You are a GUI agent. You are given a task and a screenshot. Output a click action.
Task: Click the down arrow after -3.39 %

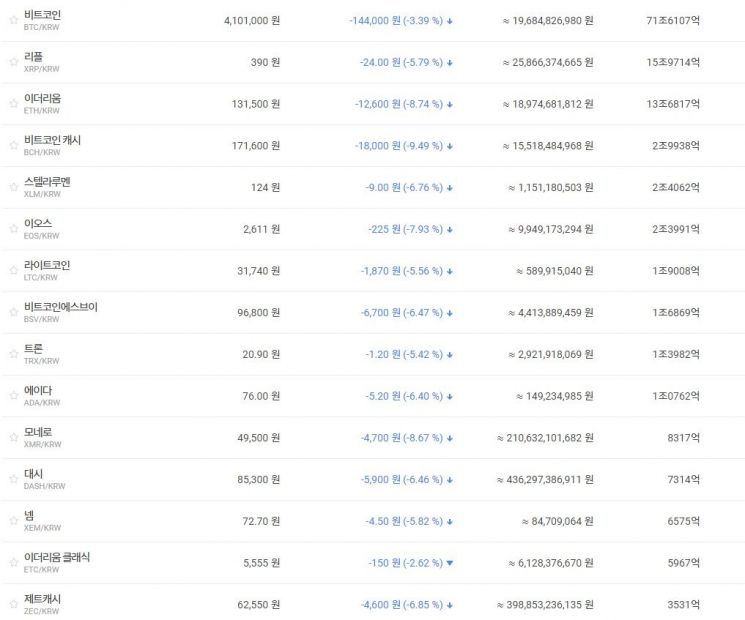pos(449,21)
